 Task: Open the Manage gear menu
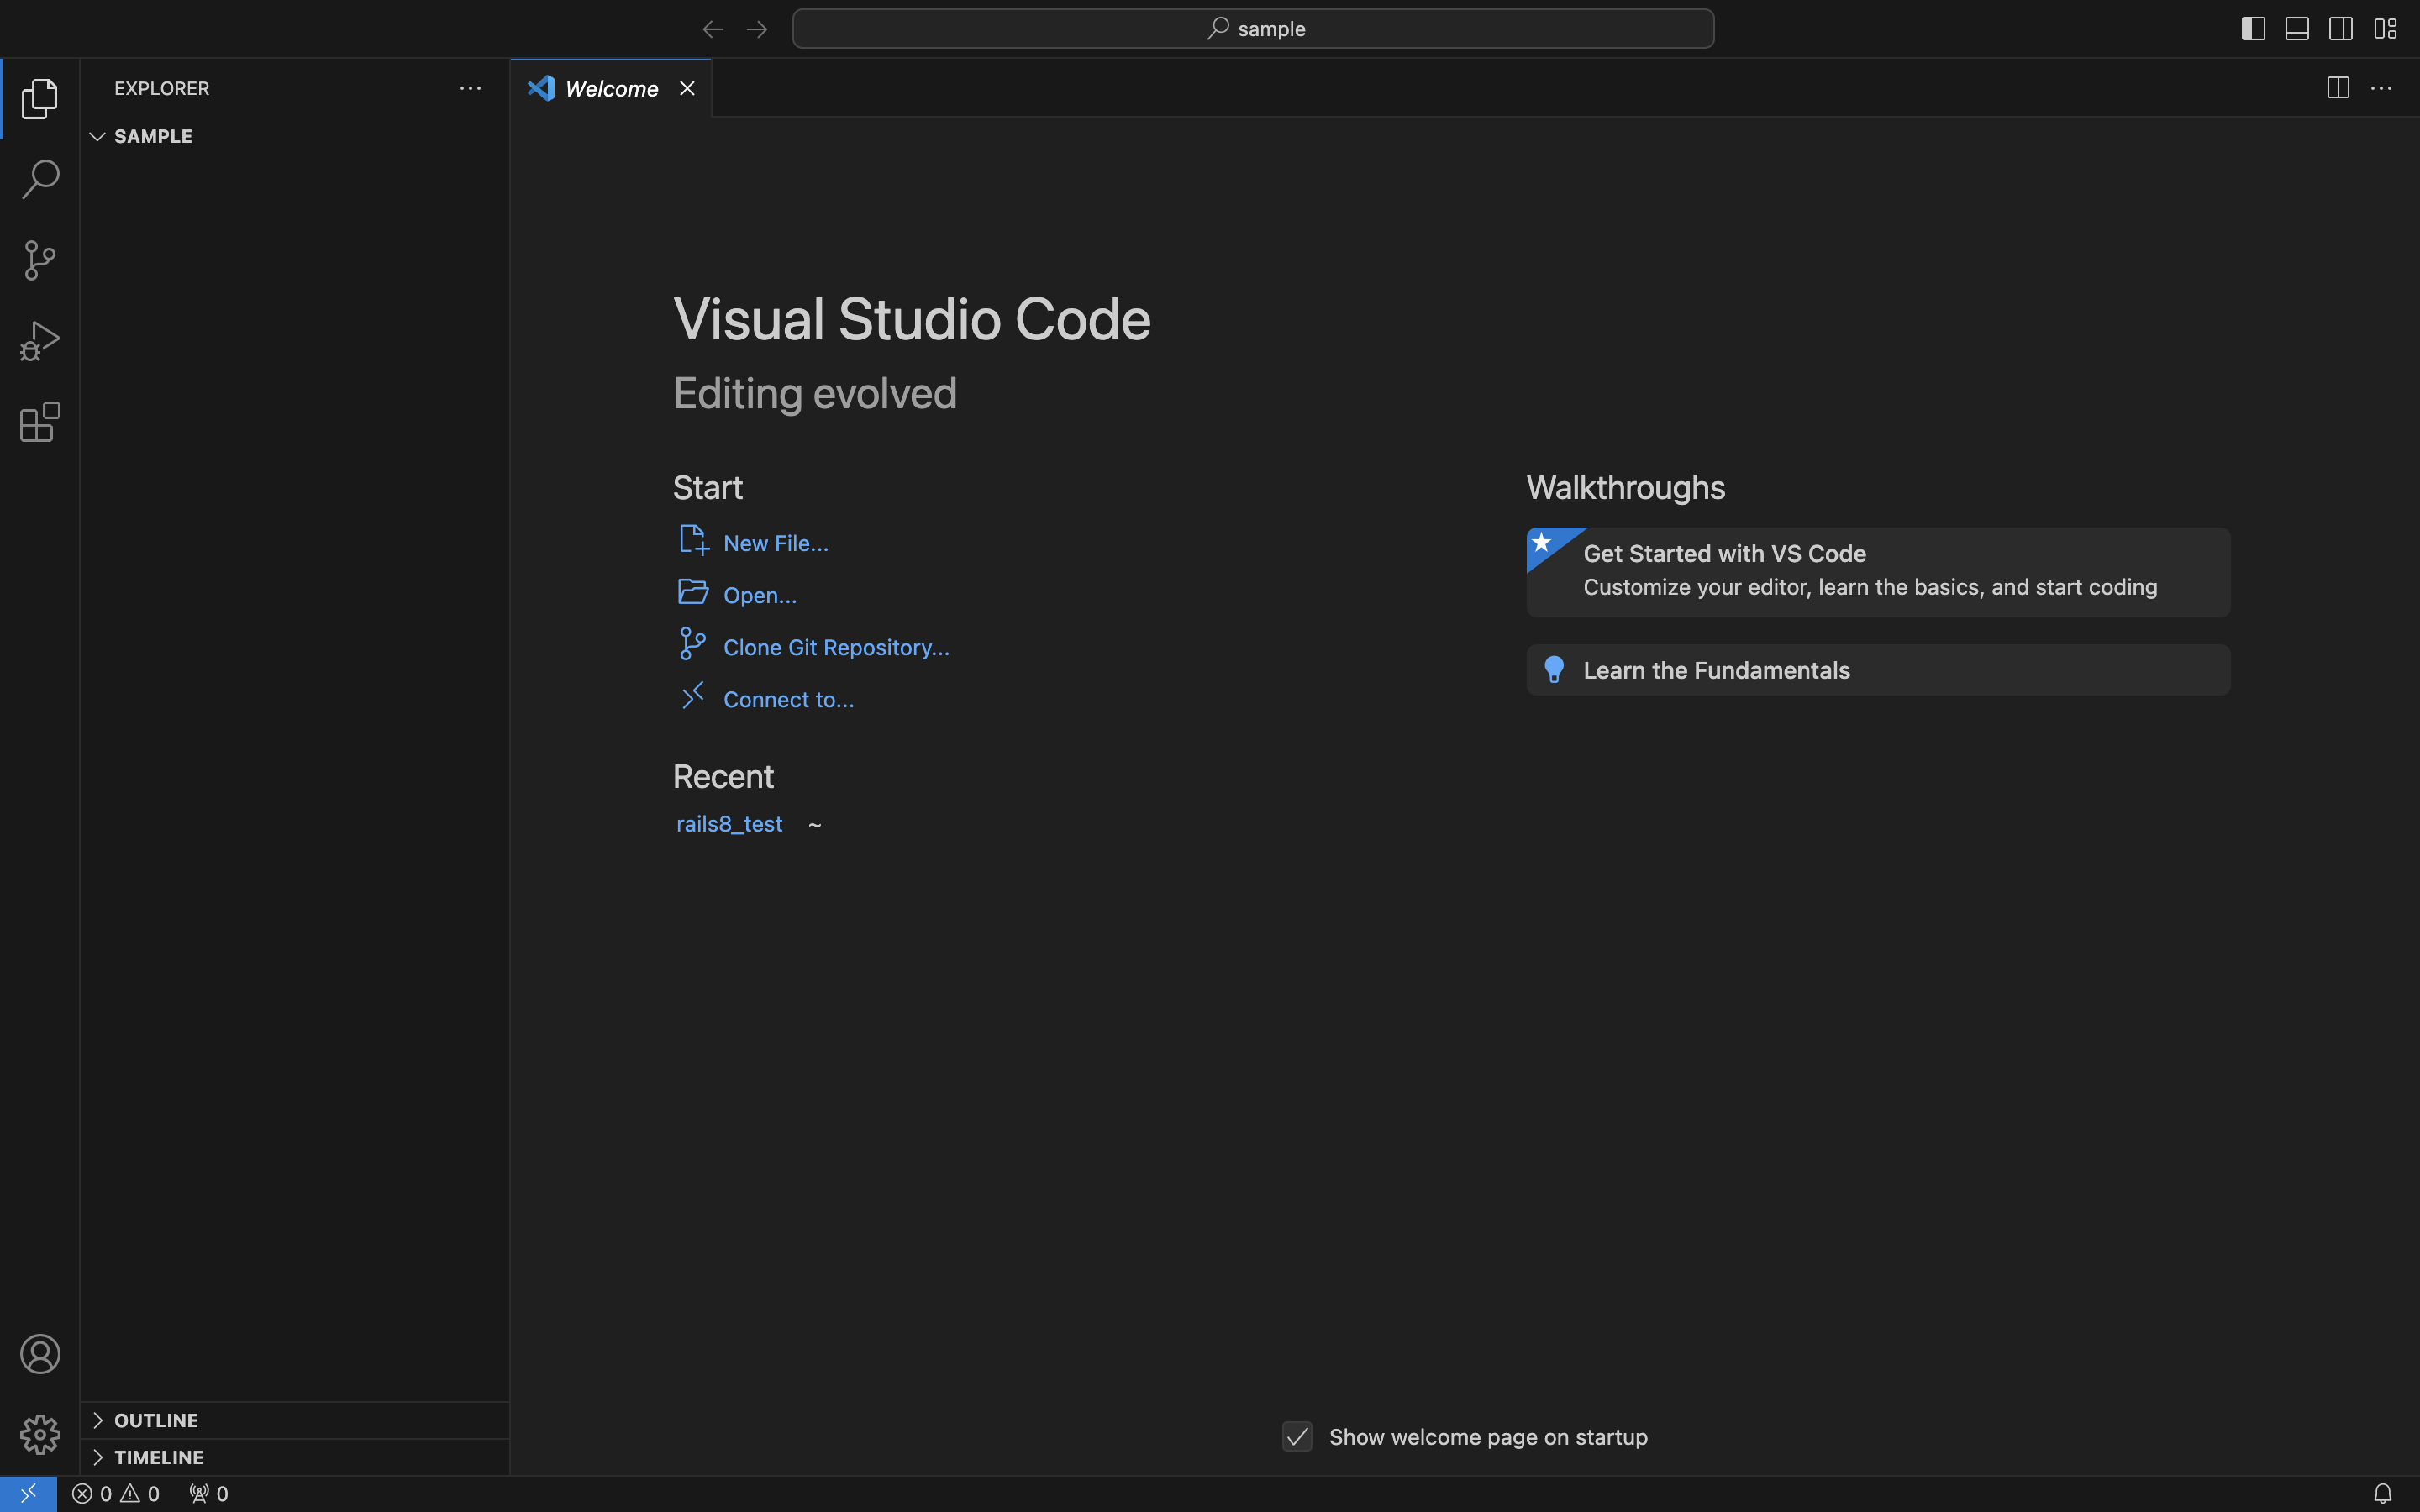[x=40, y=1434]
